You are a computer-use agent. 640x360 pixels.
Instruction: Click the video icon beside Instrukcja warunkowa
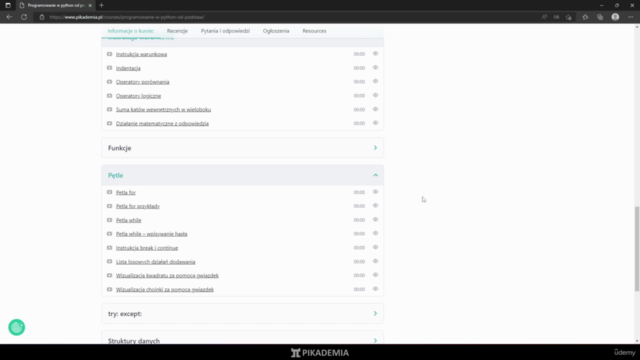pos(109,54)
